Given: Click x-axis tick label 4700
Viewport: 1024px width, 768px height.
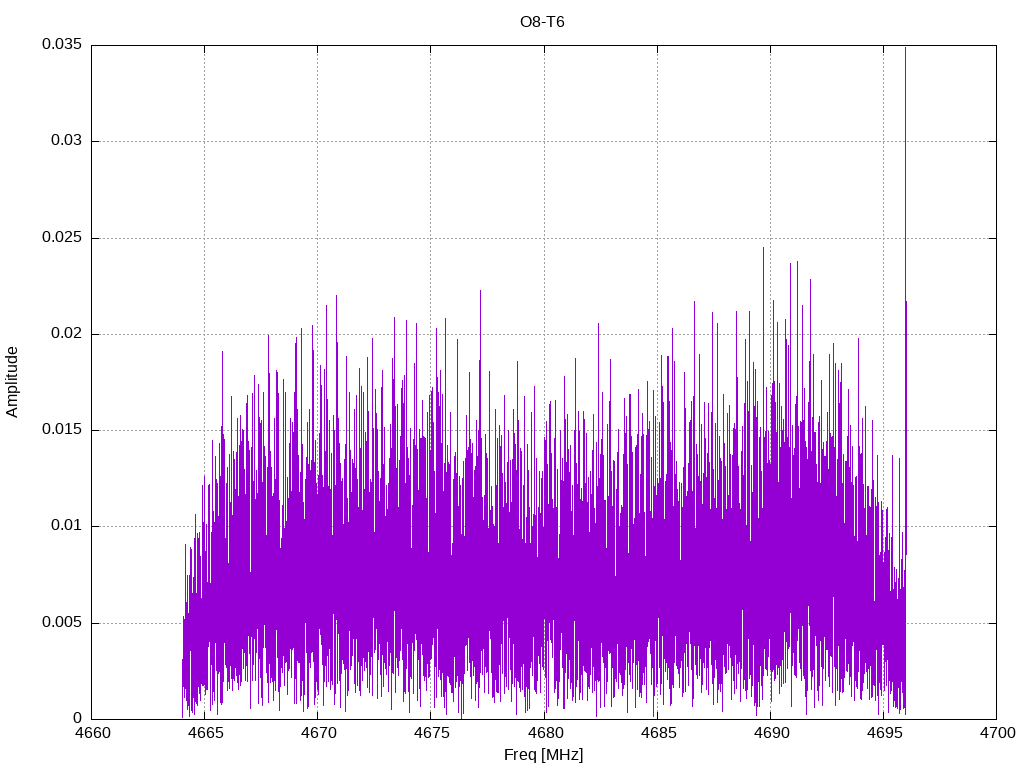Looking at the screenshot, I should click(x=997, y=733).
